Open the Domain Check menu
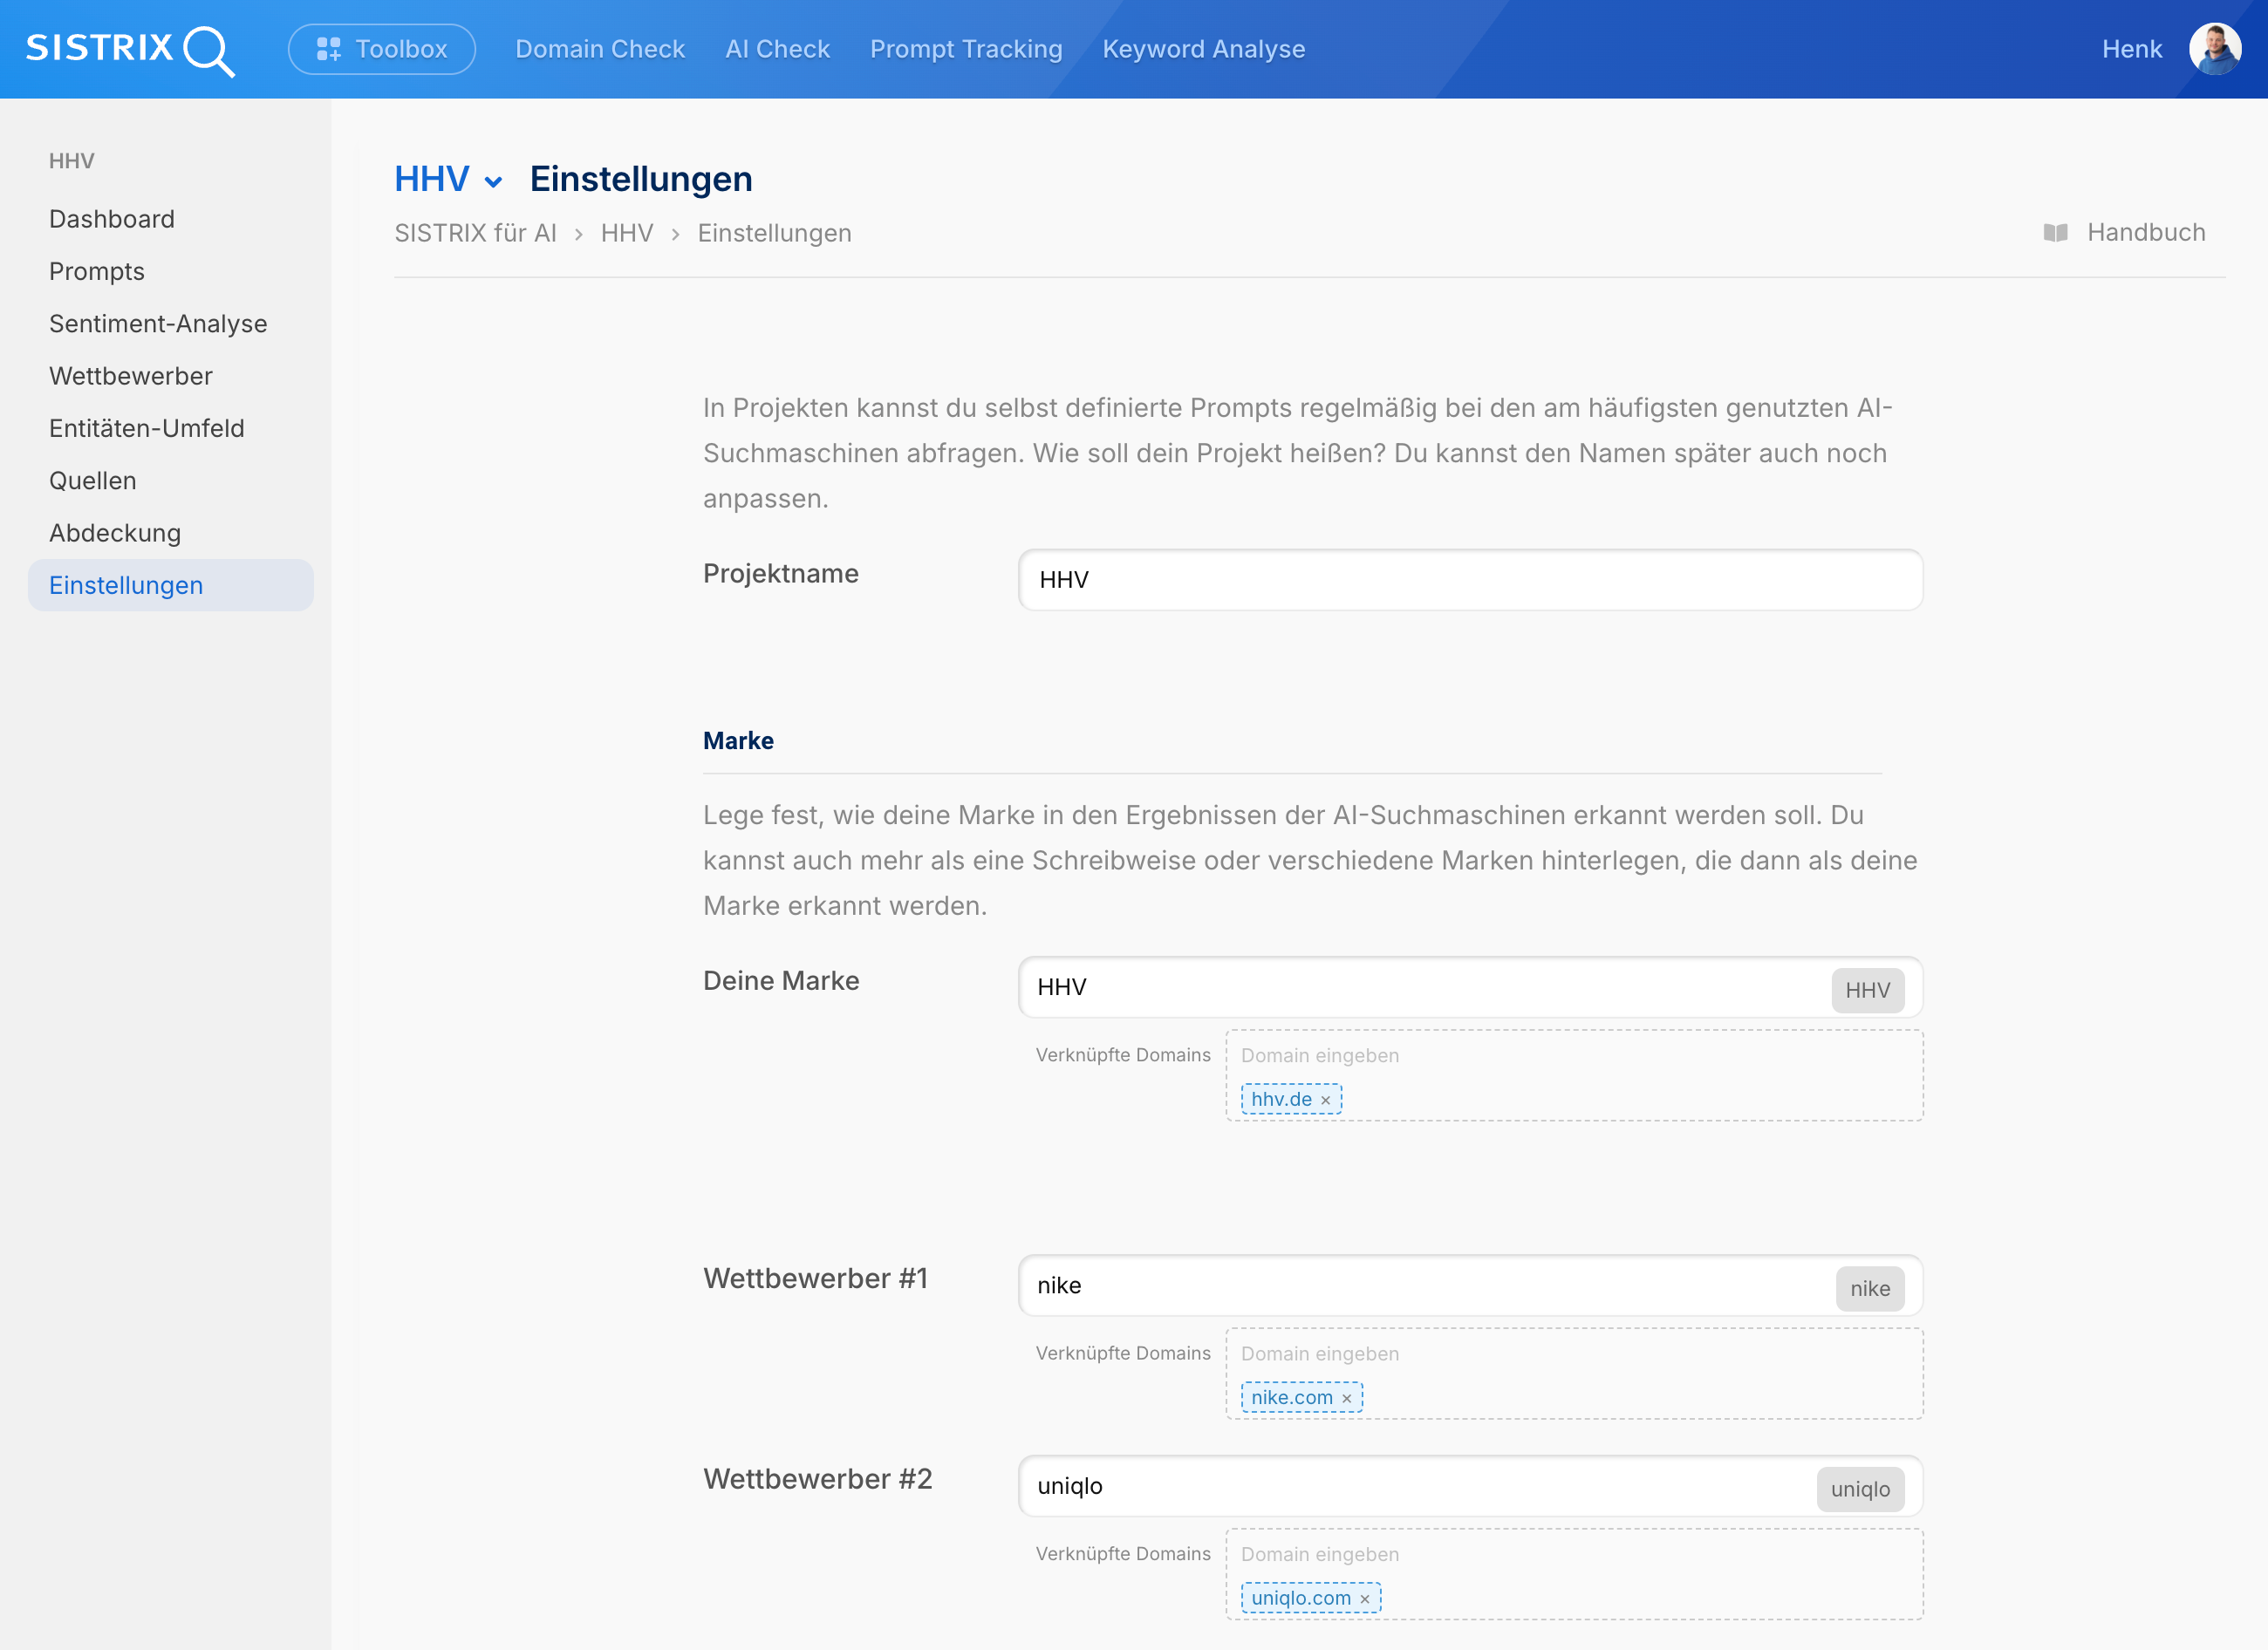The height and width of the screenshot is (1650, 2268). pyautogui.click(x=600, y=49)
